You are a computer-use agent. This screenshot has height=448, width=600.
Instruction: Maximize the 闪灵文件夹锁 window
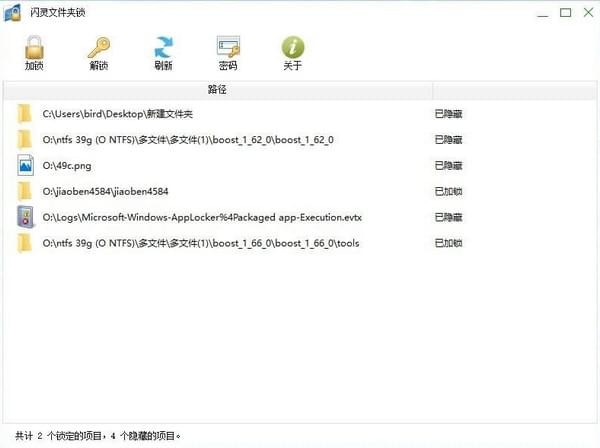tap(566, 13)
